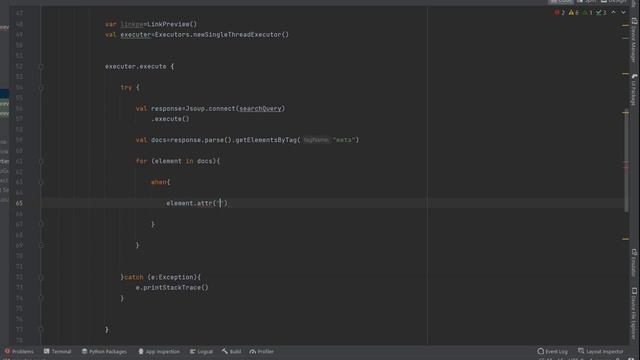This screenshot has width=640, height=360.
Task: Open Emulator side panel
Action: pos(634,262)
